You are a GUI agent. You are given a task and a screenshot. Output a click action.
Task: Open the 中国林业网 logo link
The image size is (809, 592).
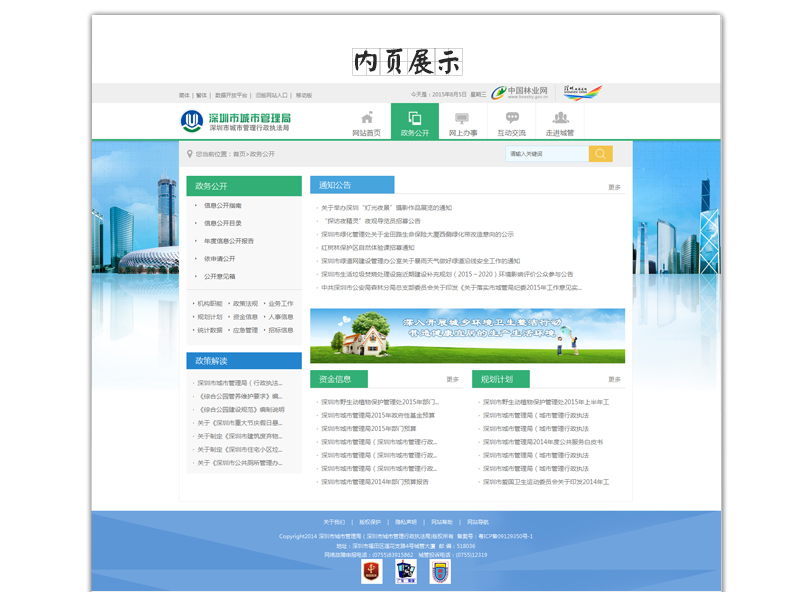[519, 92]
